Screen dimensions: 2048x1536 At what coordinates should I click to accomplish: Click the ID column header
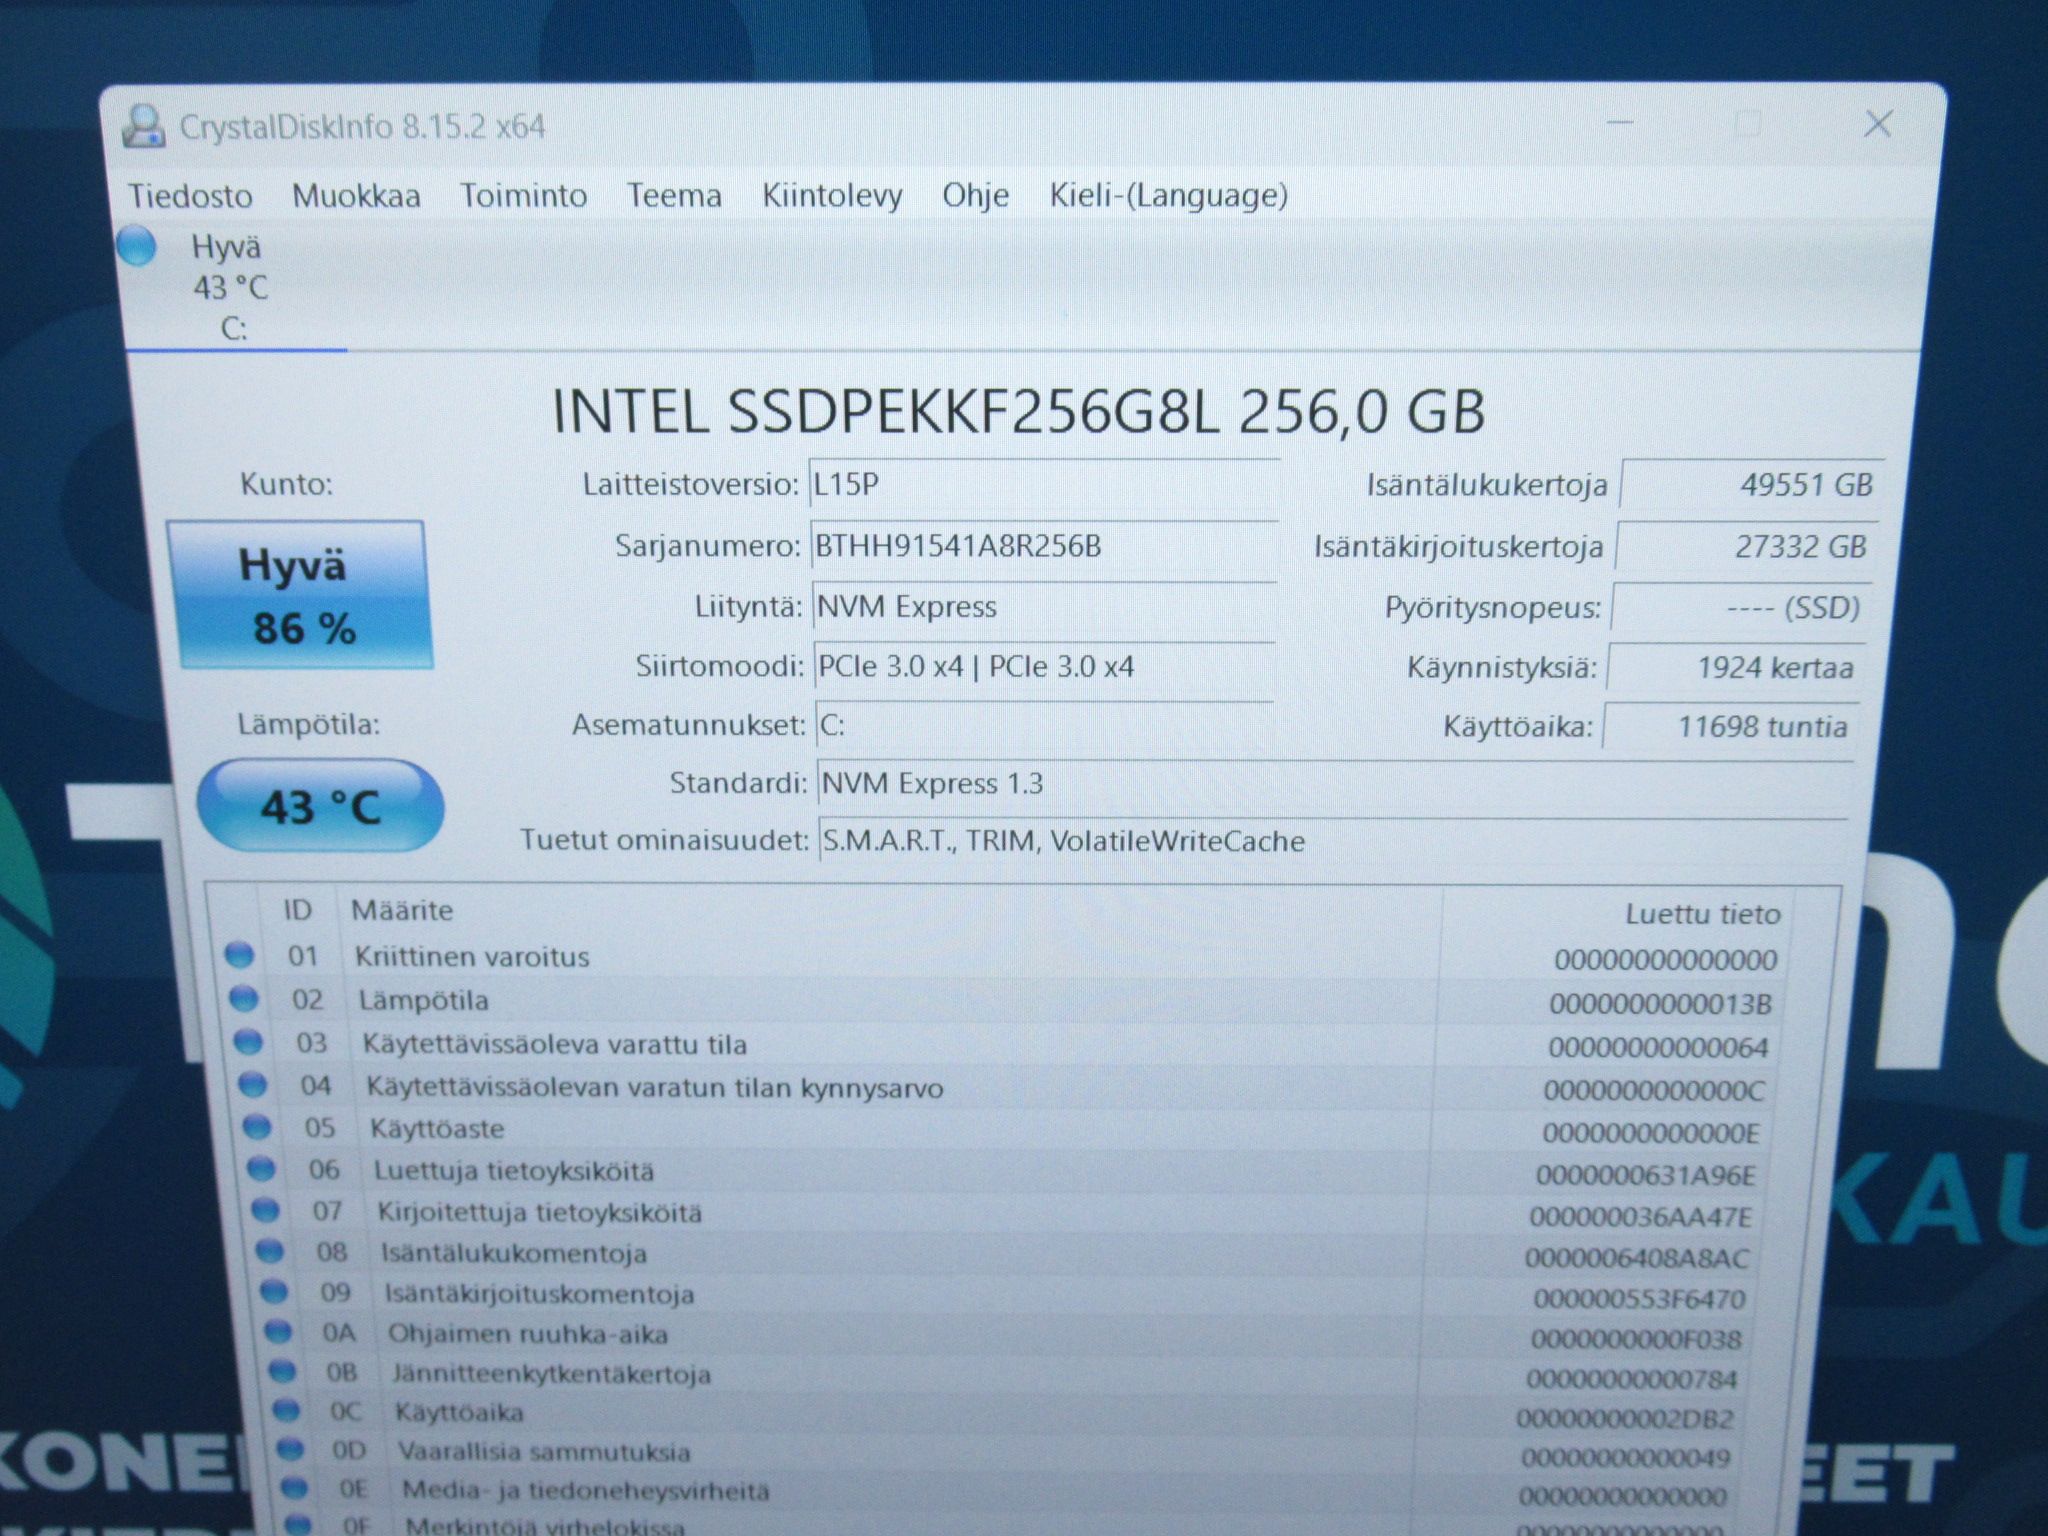(298, 910)
